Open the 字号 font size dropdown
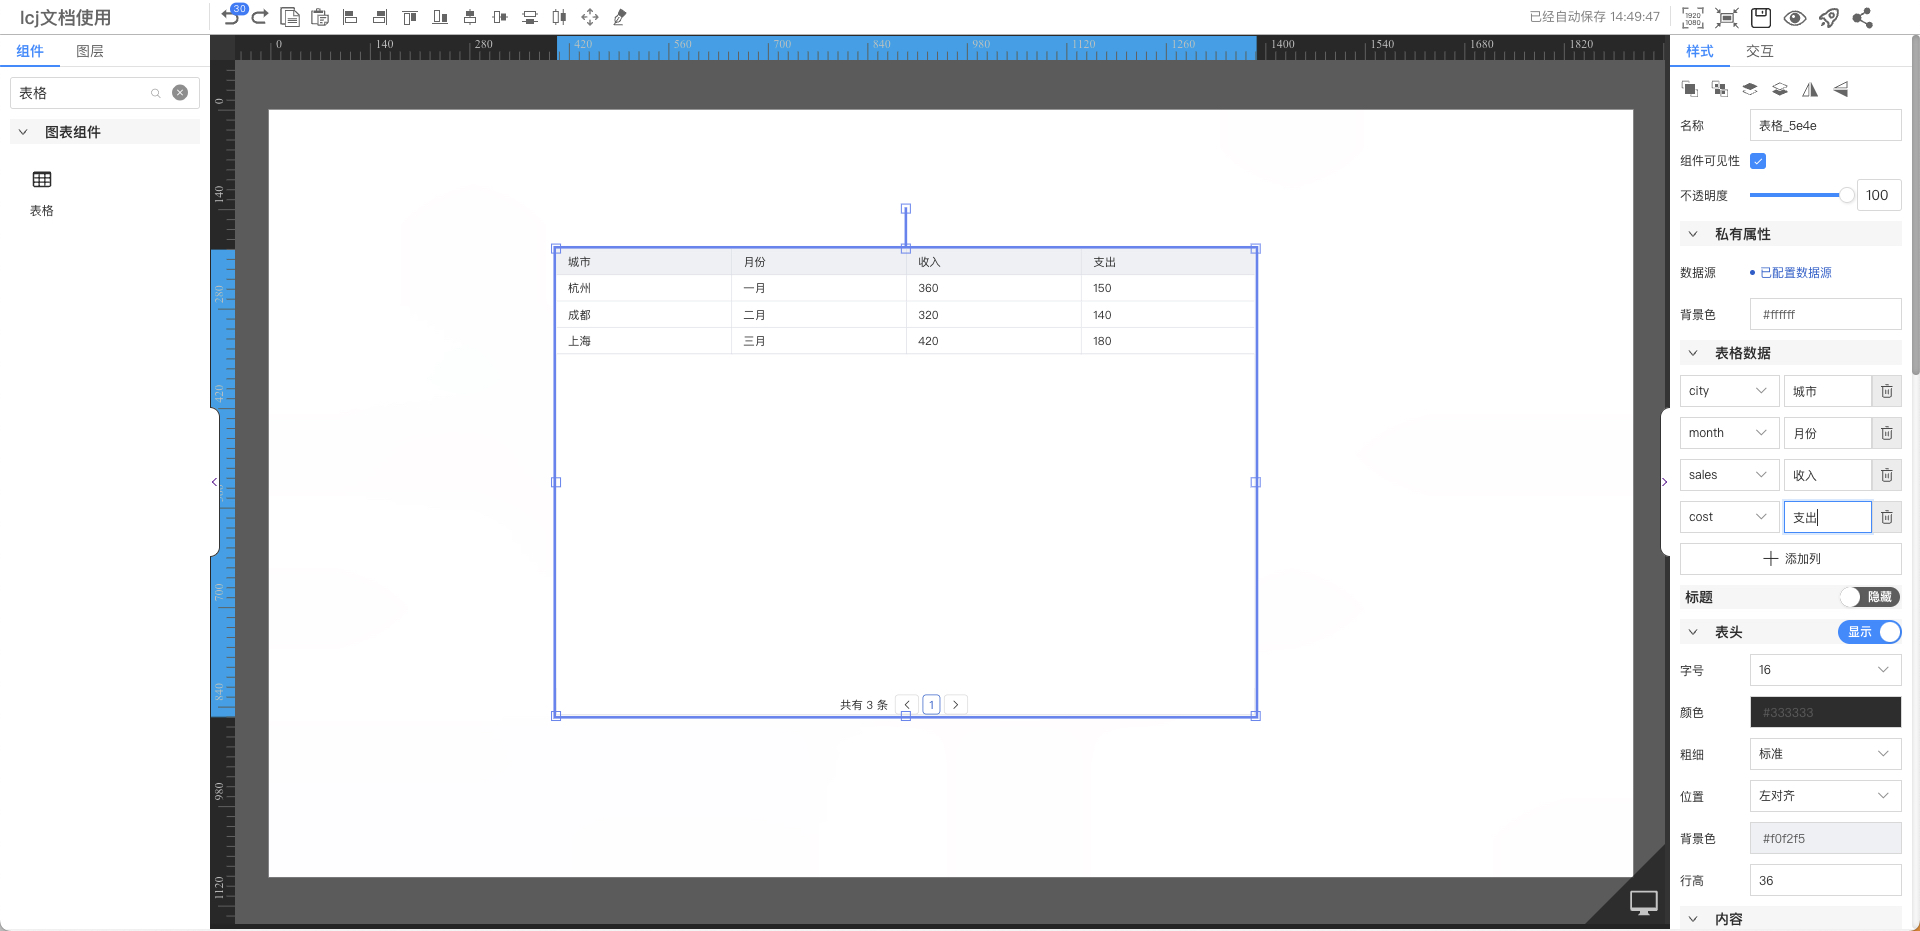The image size is (1920, 931). point(1825,670)
